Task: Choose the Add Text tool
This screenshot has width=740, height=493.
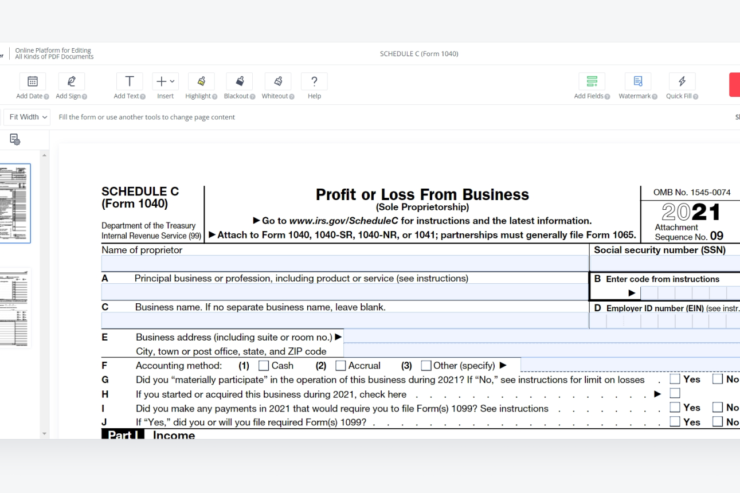Action: click(x=129, y=86)
